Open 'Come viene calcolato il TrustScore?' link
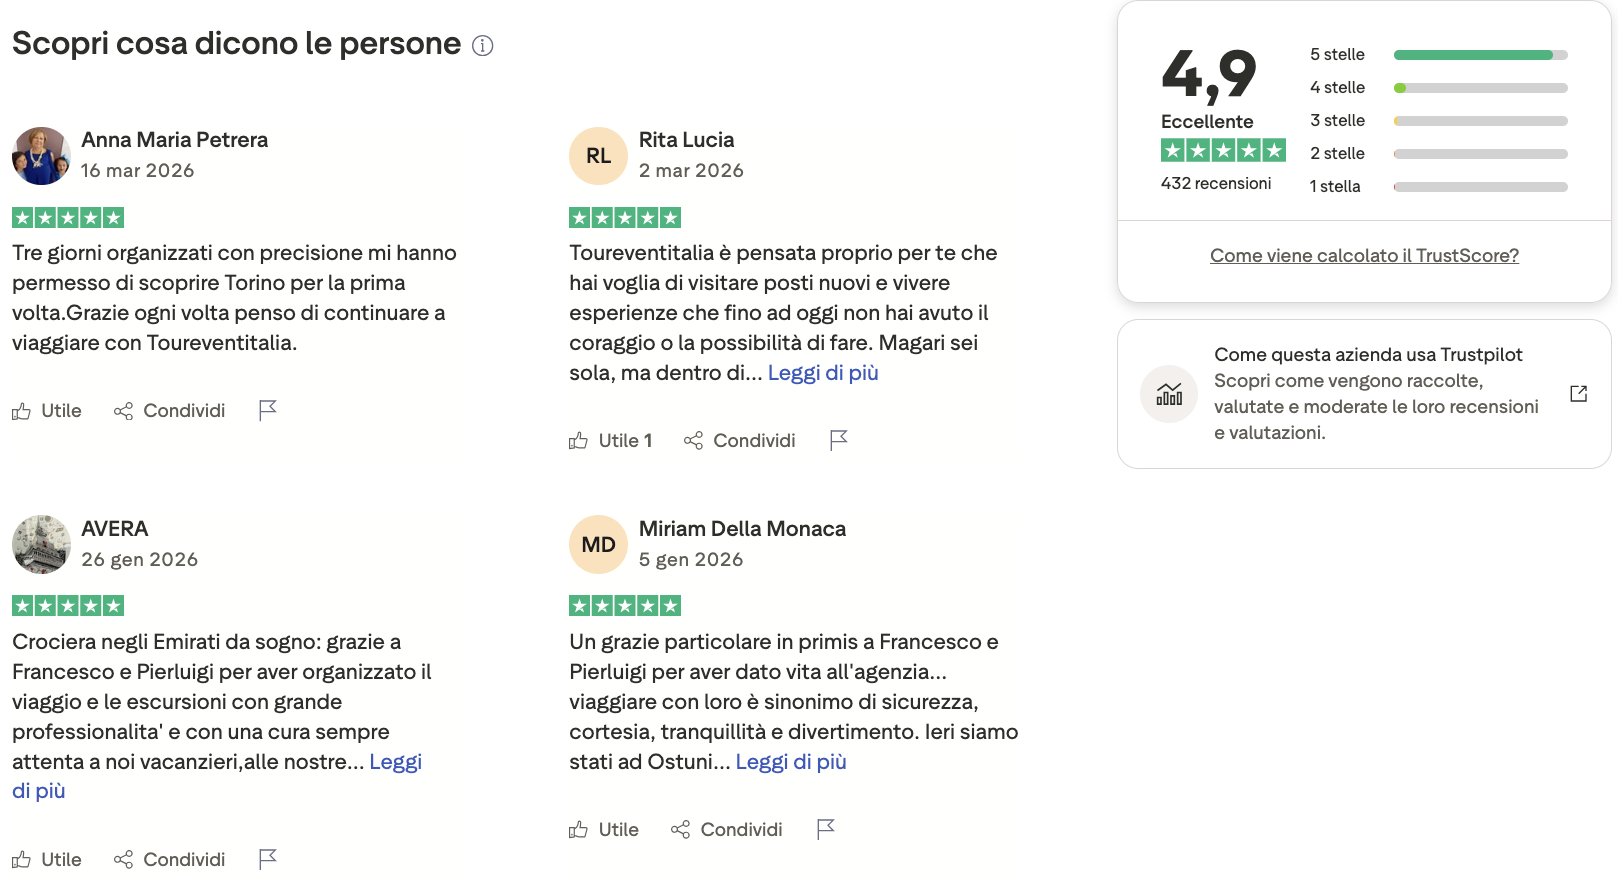 (1364, 256)
